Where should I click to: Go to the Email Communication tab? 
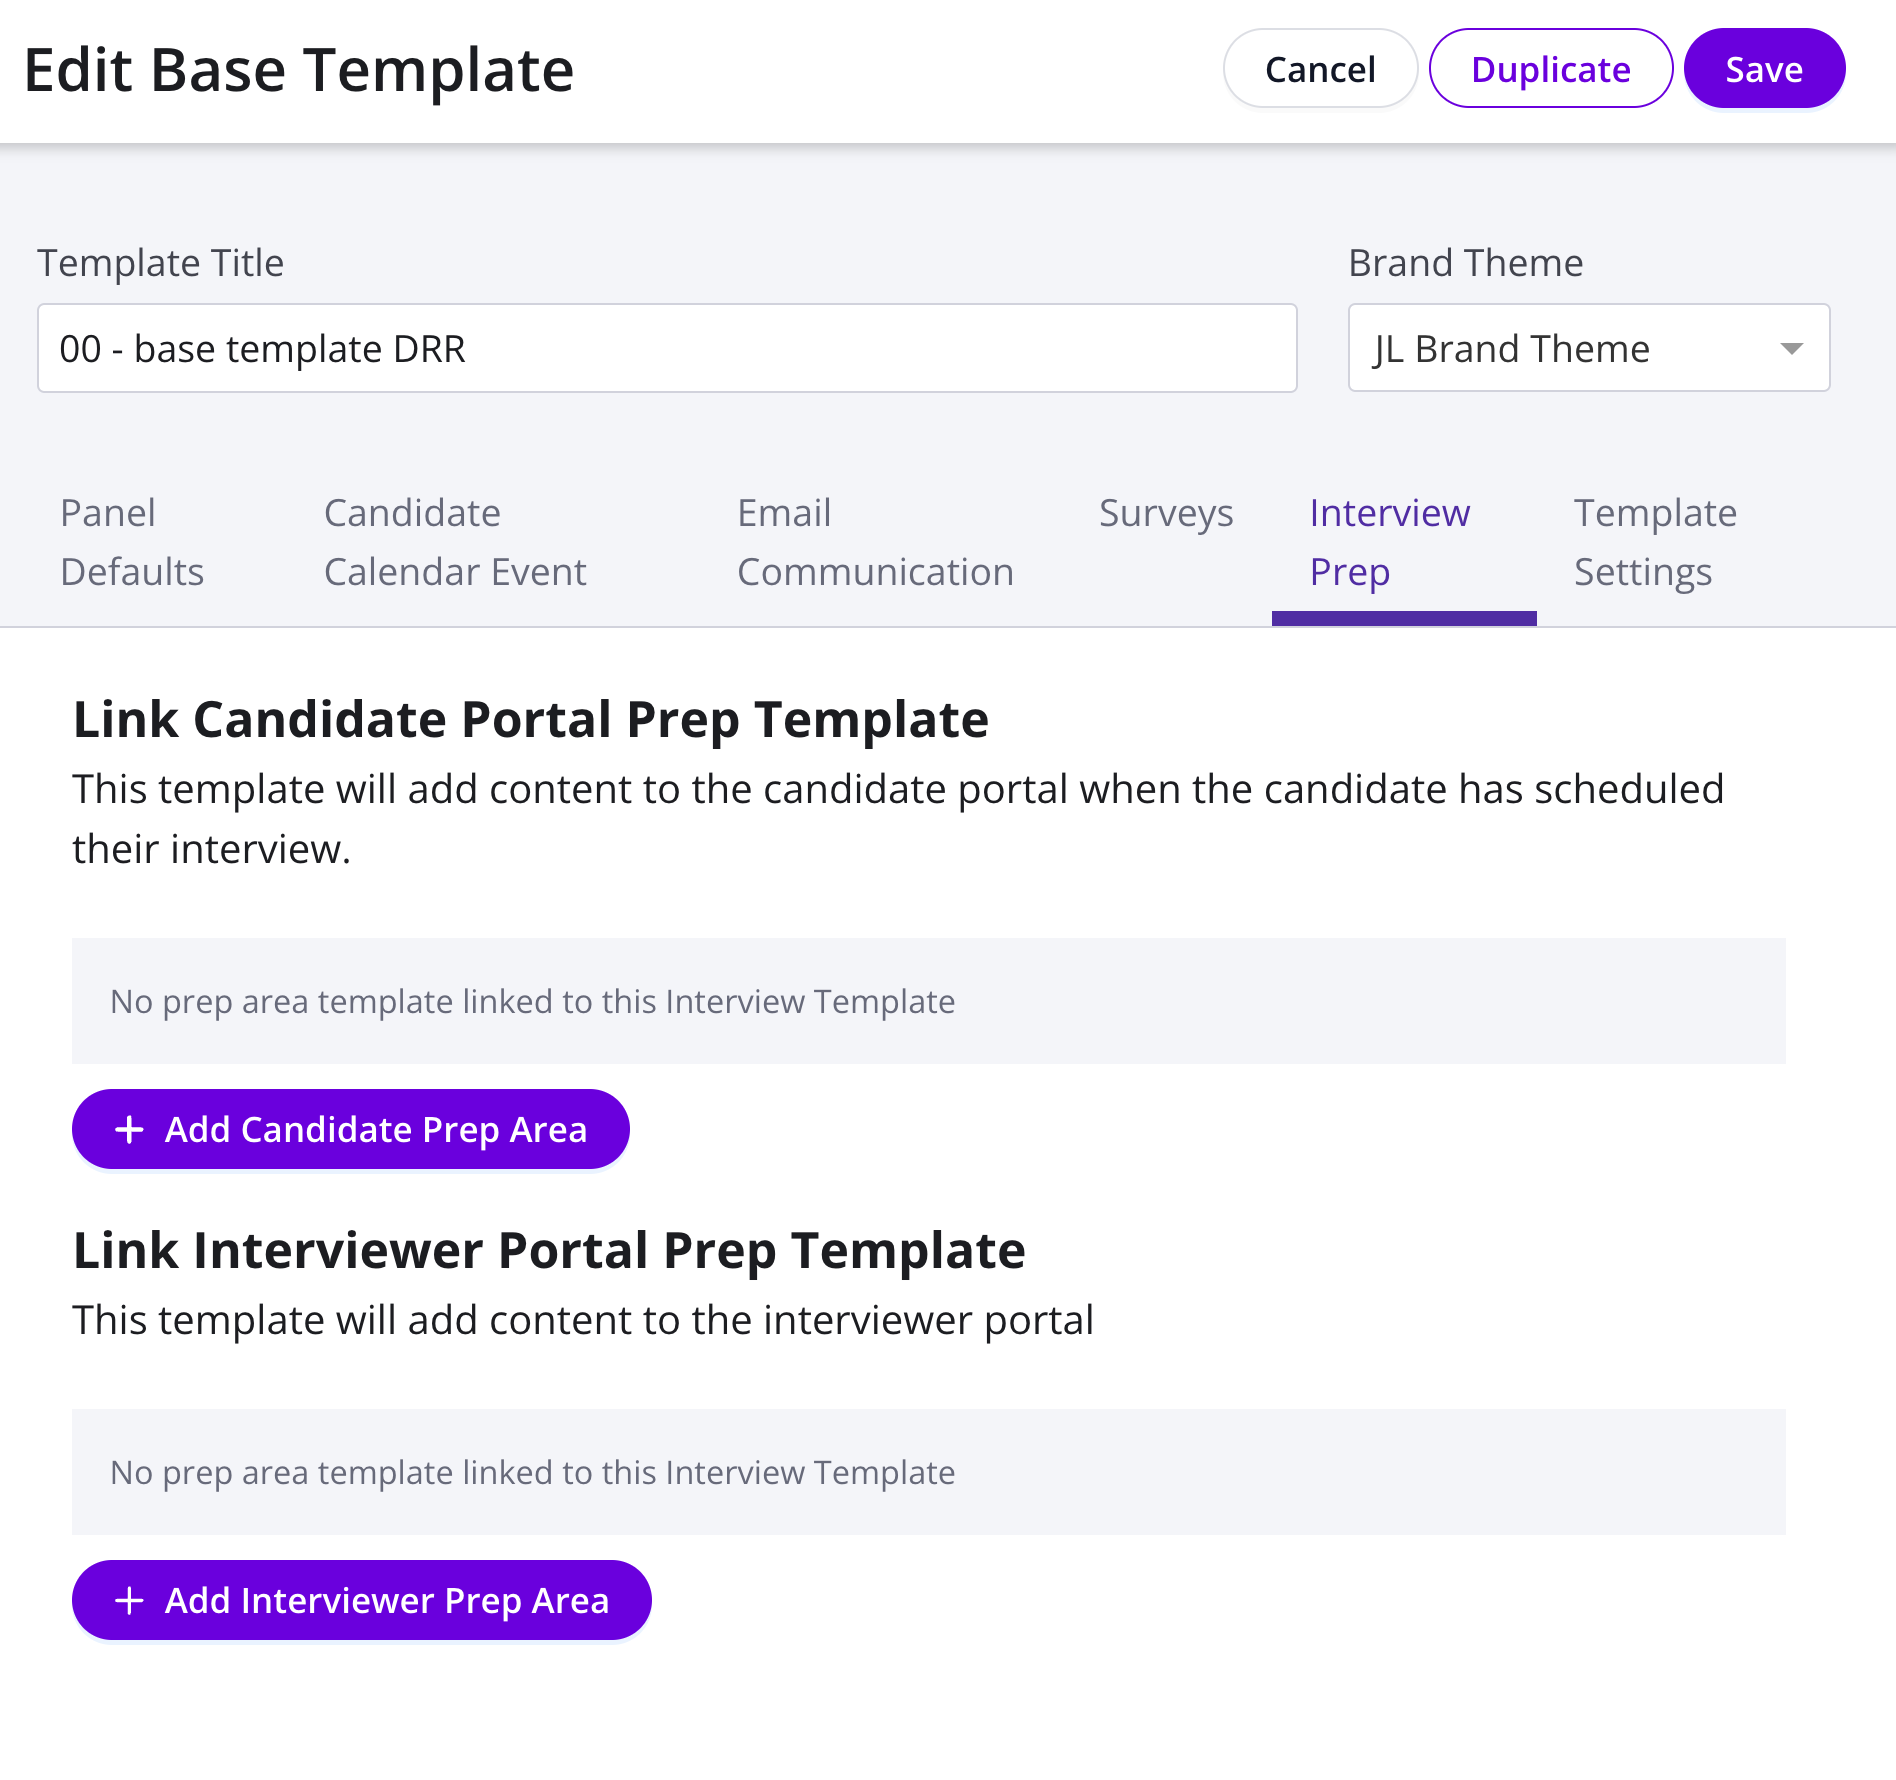[x=875, y=542]
